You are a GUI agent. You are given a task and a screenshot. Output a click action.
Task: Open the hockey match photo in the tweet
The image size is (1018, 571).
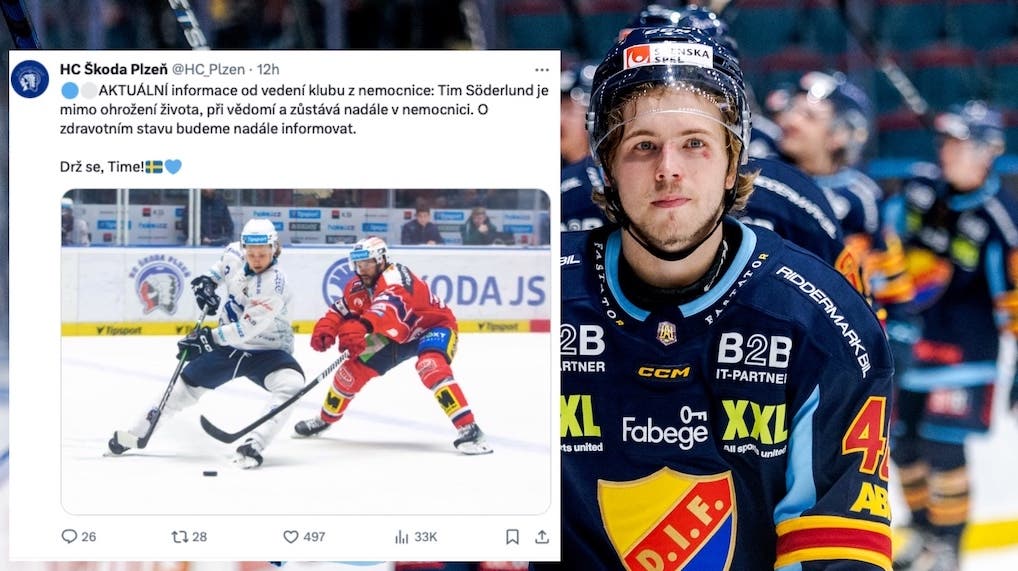pyautogui.click(x=306, y=351)
